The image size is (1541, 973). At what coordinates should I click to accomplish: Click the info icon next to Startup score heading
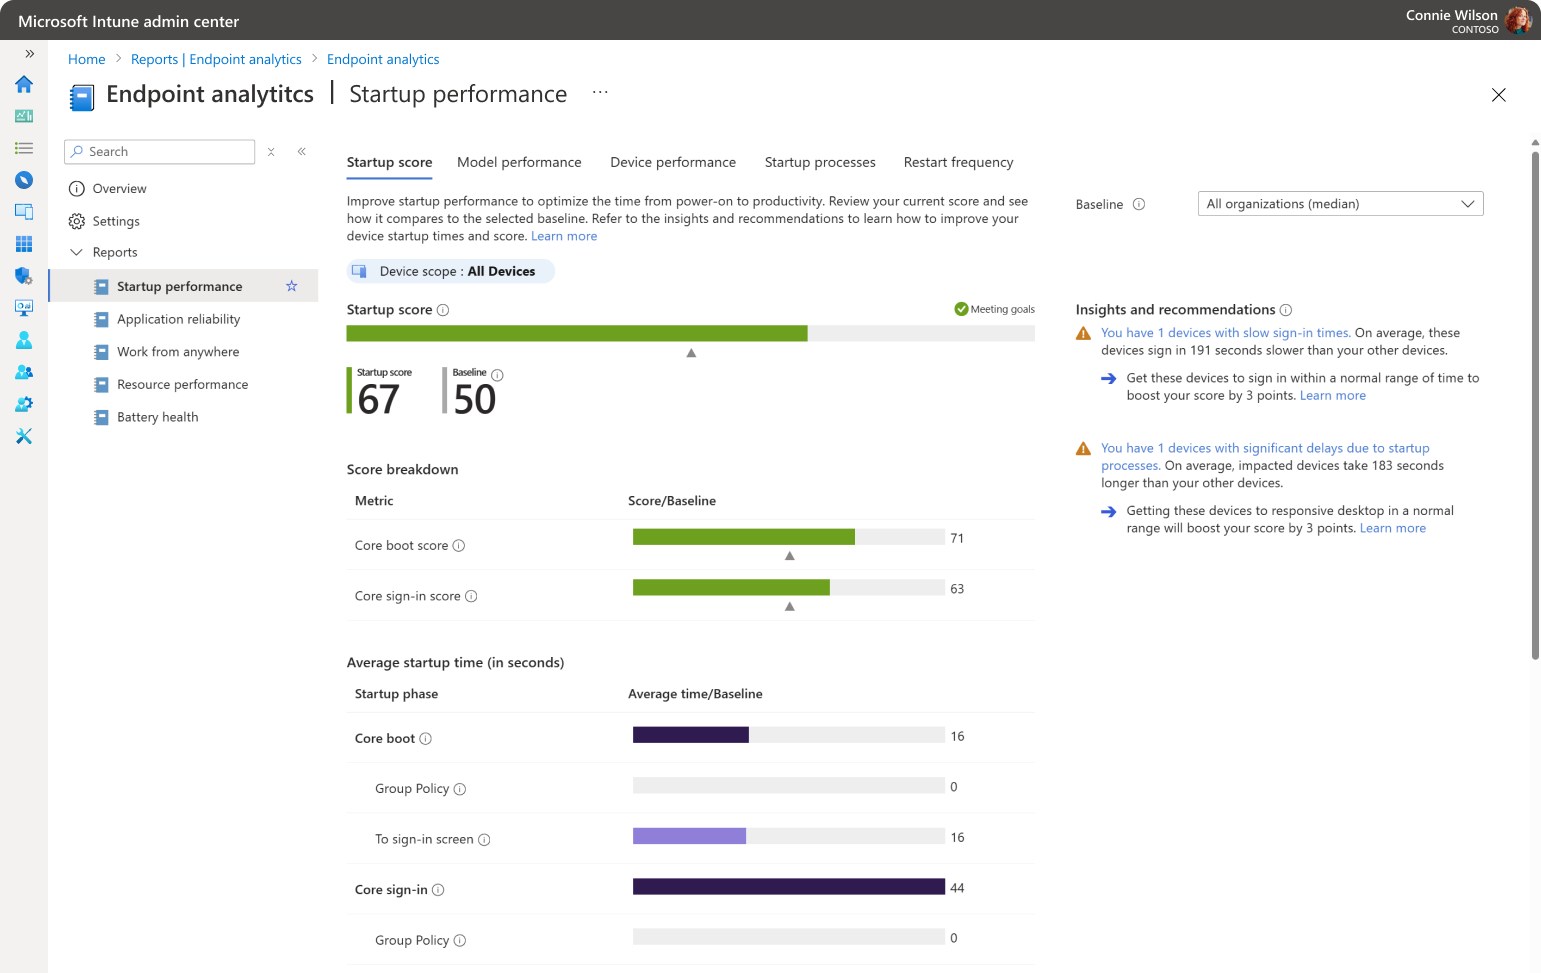point(443,310)
